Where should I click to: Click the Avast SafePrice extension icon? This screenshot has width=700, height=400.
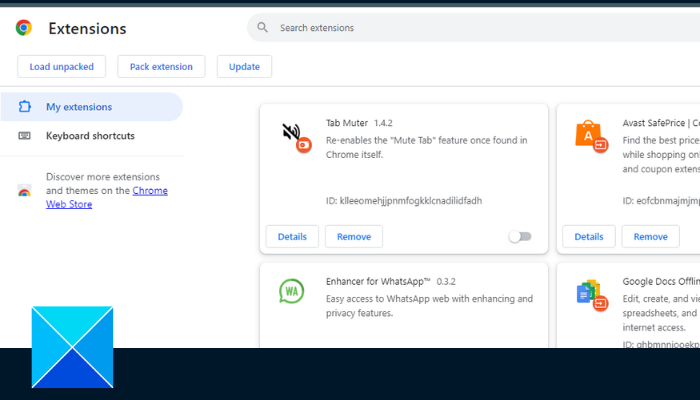589,135
